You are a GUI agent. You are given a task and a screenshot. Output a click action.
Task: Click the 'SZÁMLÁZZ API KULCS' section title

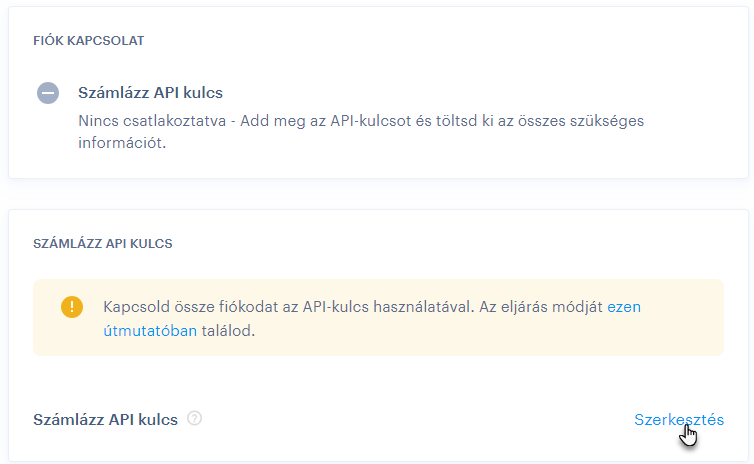click(102, 244)
